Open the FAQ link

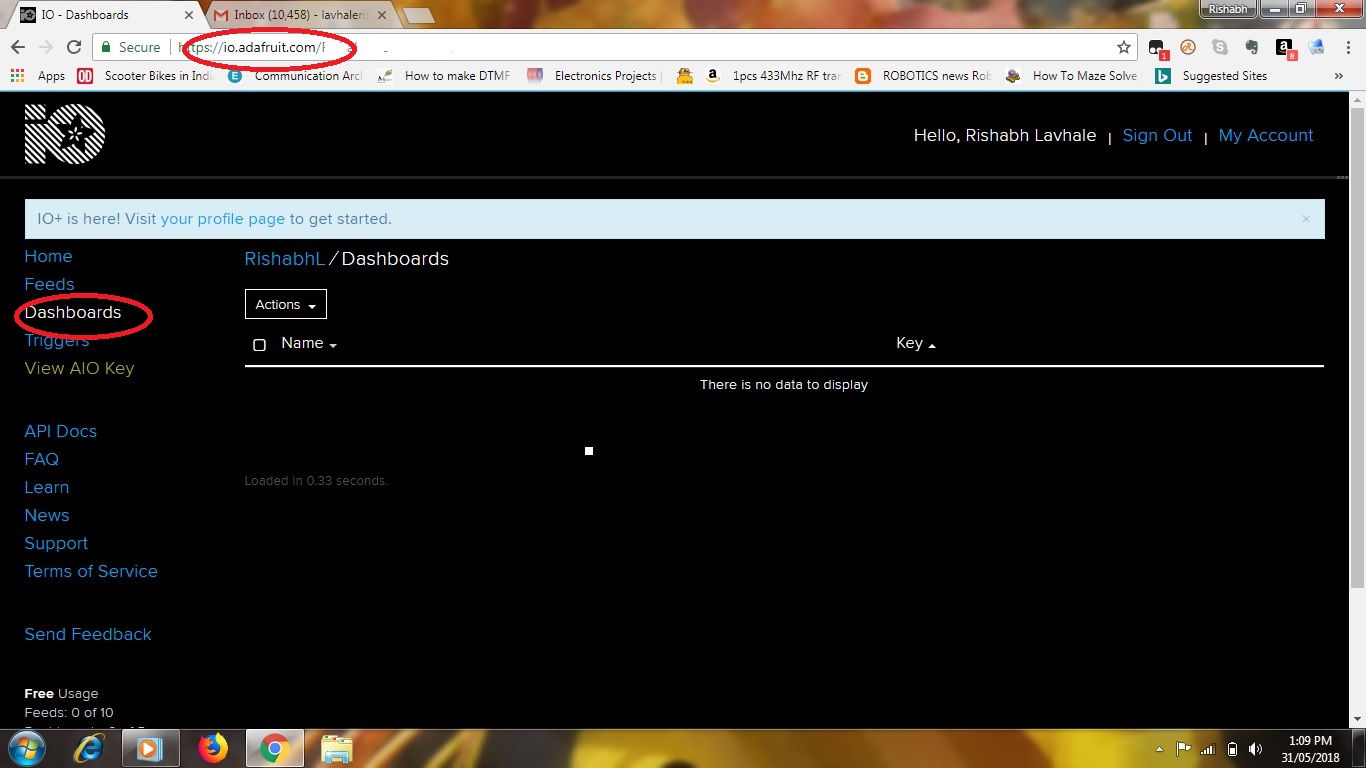(x=42, y=459)
